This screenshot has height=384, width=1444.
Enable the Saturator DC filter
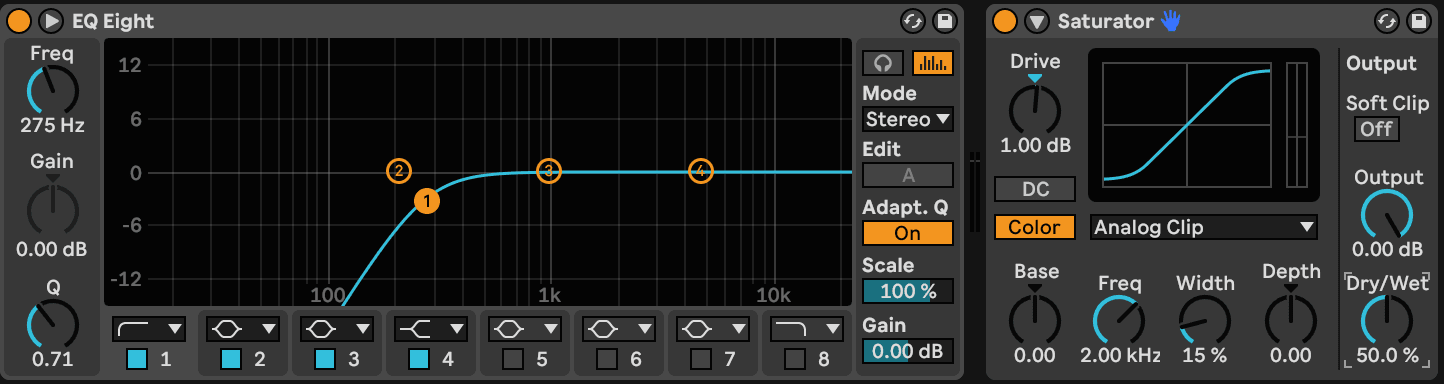tap(1034, 189)
